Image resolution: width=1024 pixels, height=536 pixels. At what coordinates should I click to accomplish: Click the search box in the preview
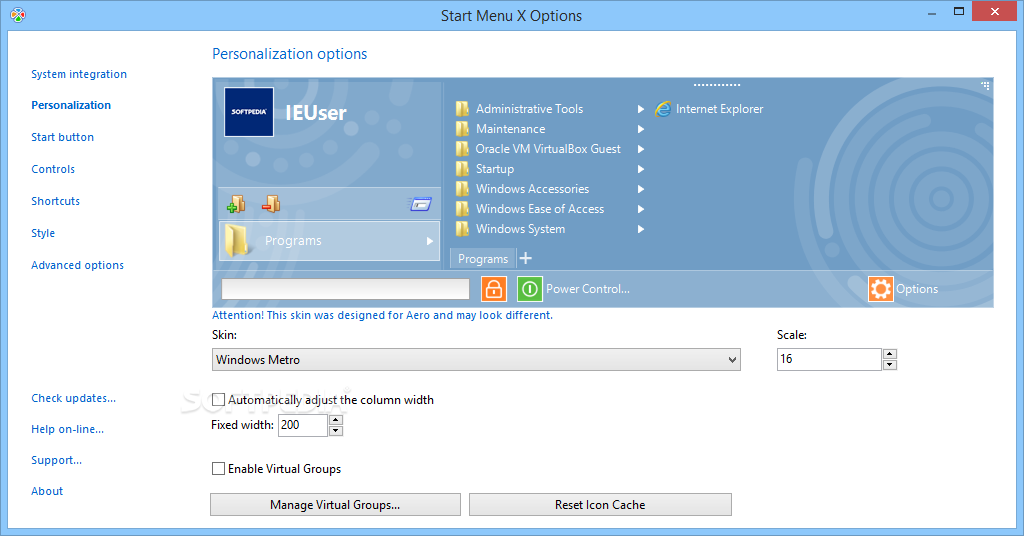click(345, 289)
